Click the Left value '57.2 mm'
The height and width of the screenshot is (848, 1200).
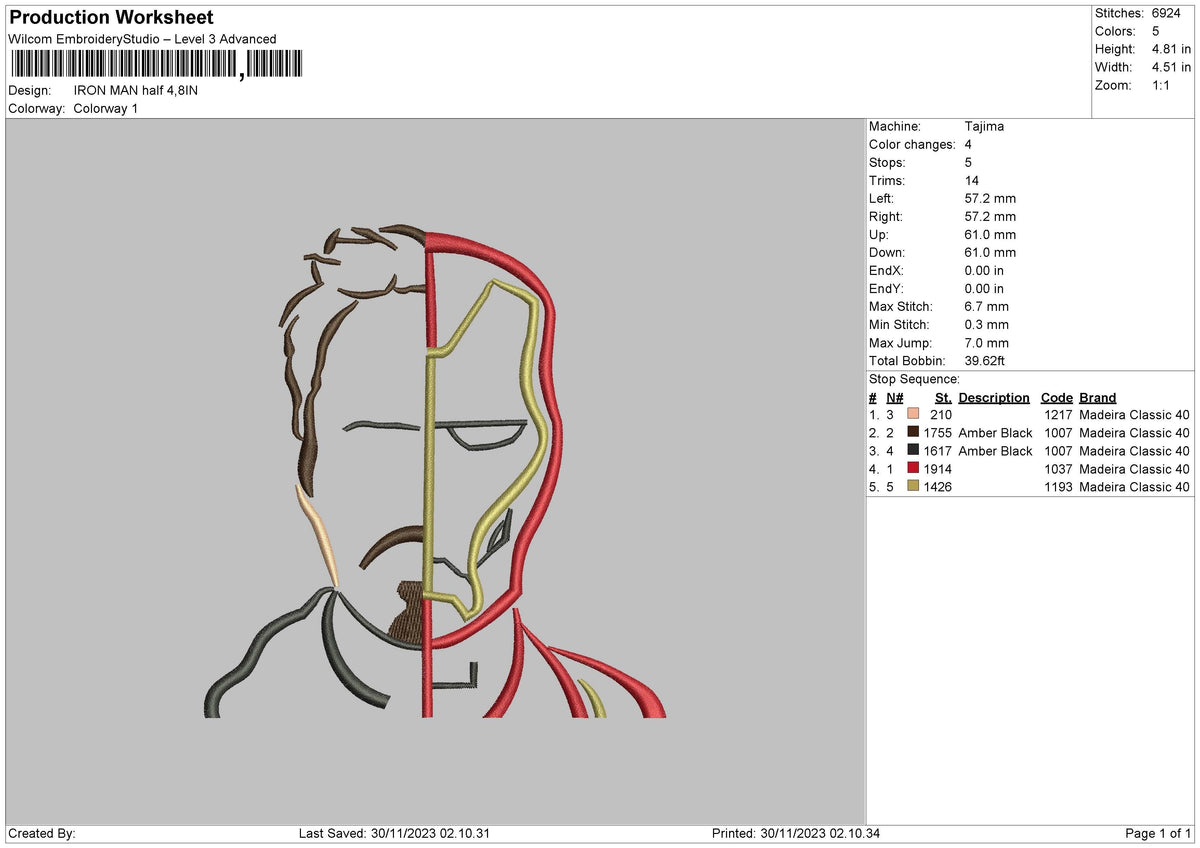[x=990, y=199]
